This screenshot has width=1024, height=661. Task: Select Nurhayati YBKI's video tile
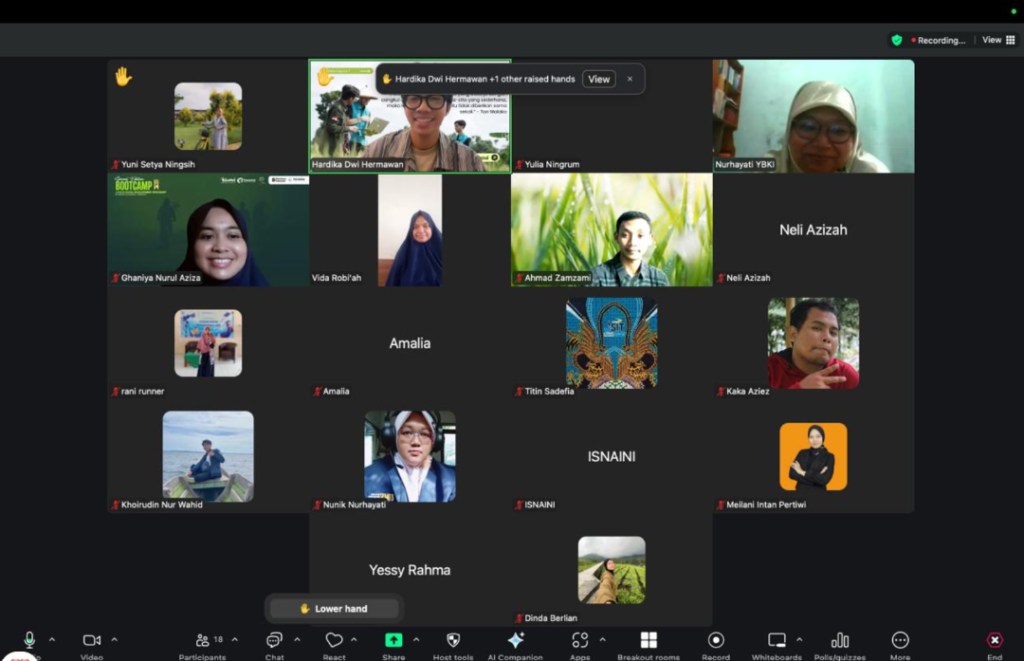(x=813, y=116)
